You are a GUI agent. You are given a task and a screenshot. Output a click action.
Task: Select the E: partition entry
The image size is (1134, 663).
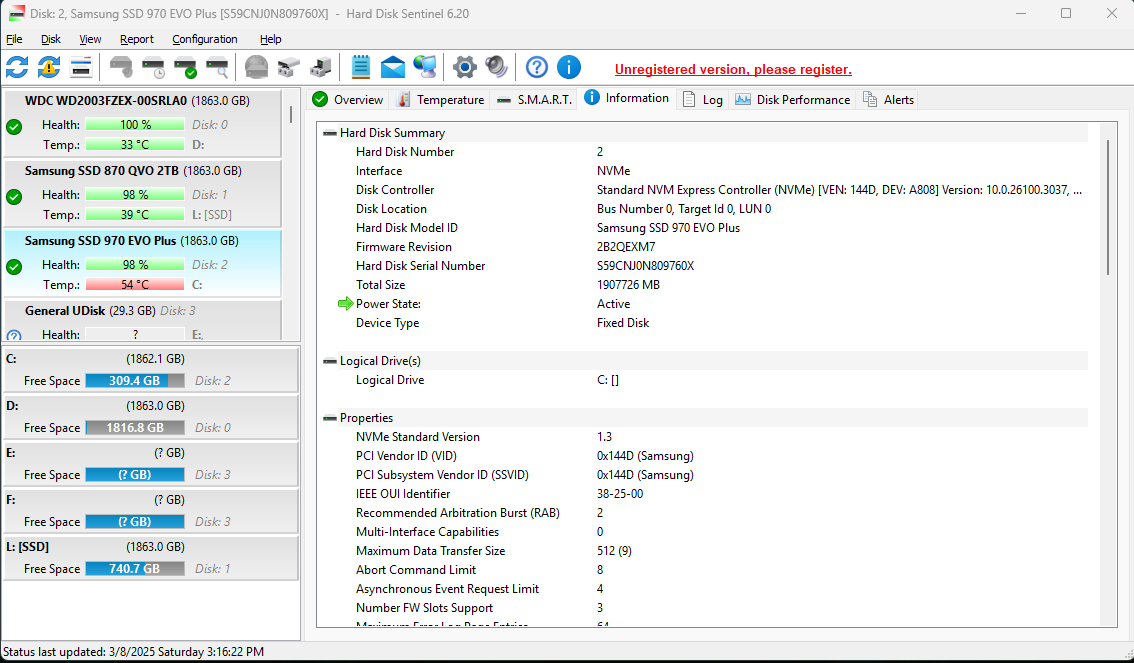point(150,463)
